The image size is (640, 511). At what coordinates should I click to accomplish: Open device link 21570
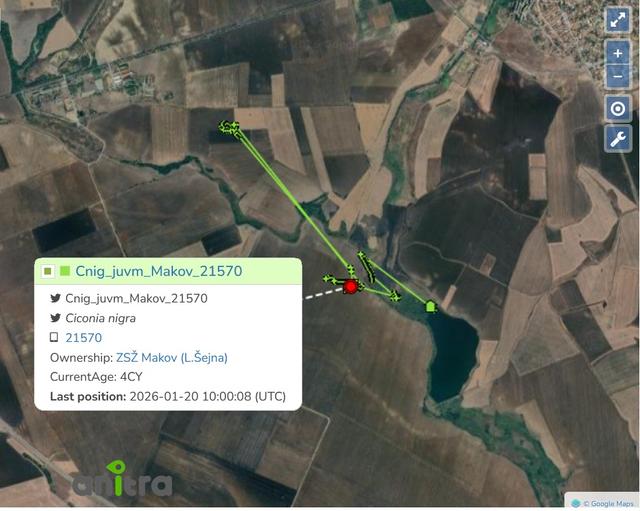84,338
